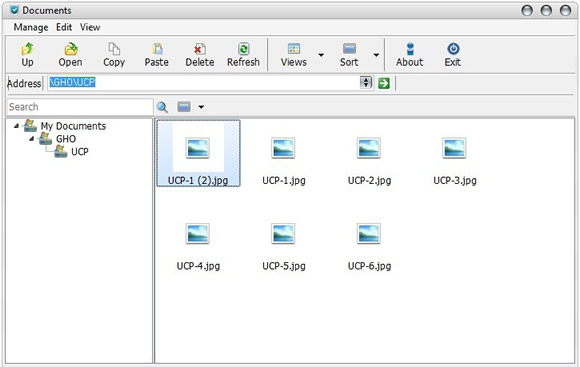Screen dimensions: 580x367
Task: Click the Open folder icon
Action: [71, 49]
